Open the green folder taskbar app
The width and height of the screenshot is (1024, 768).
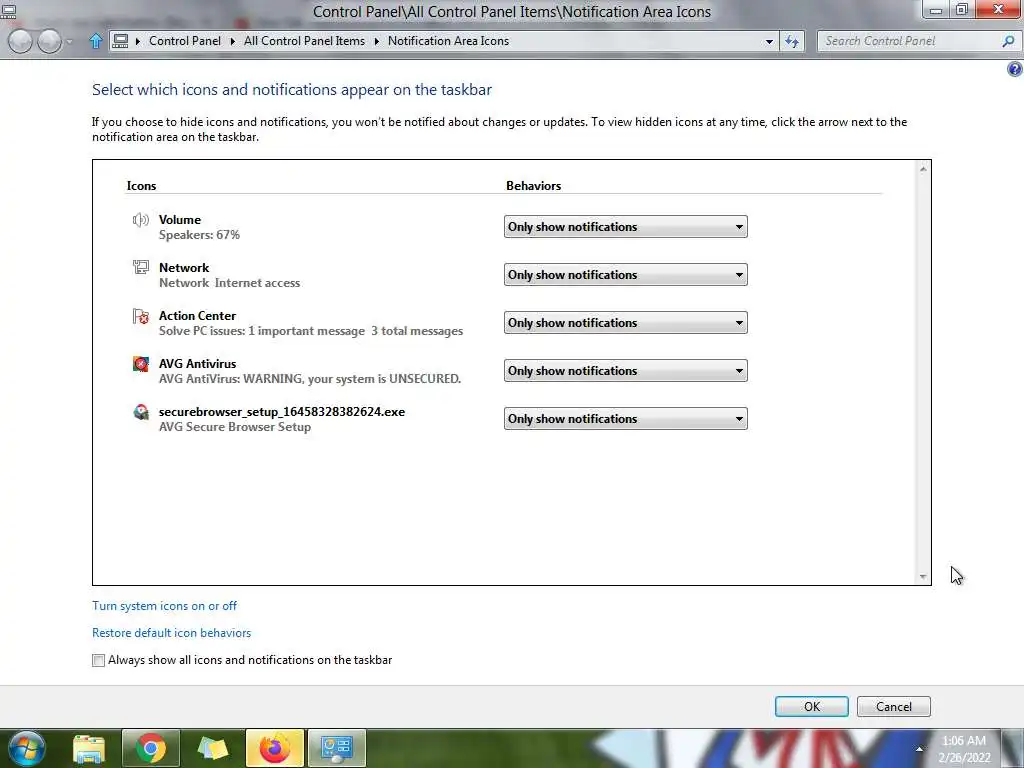212,748
